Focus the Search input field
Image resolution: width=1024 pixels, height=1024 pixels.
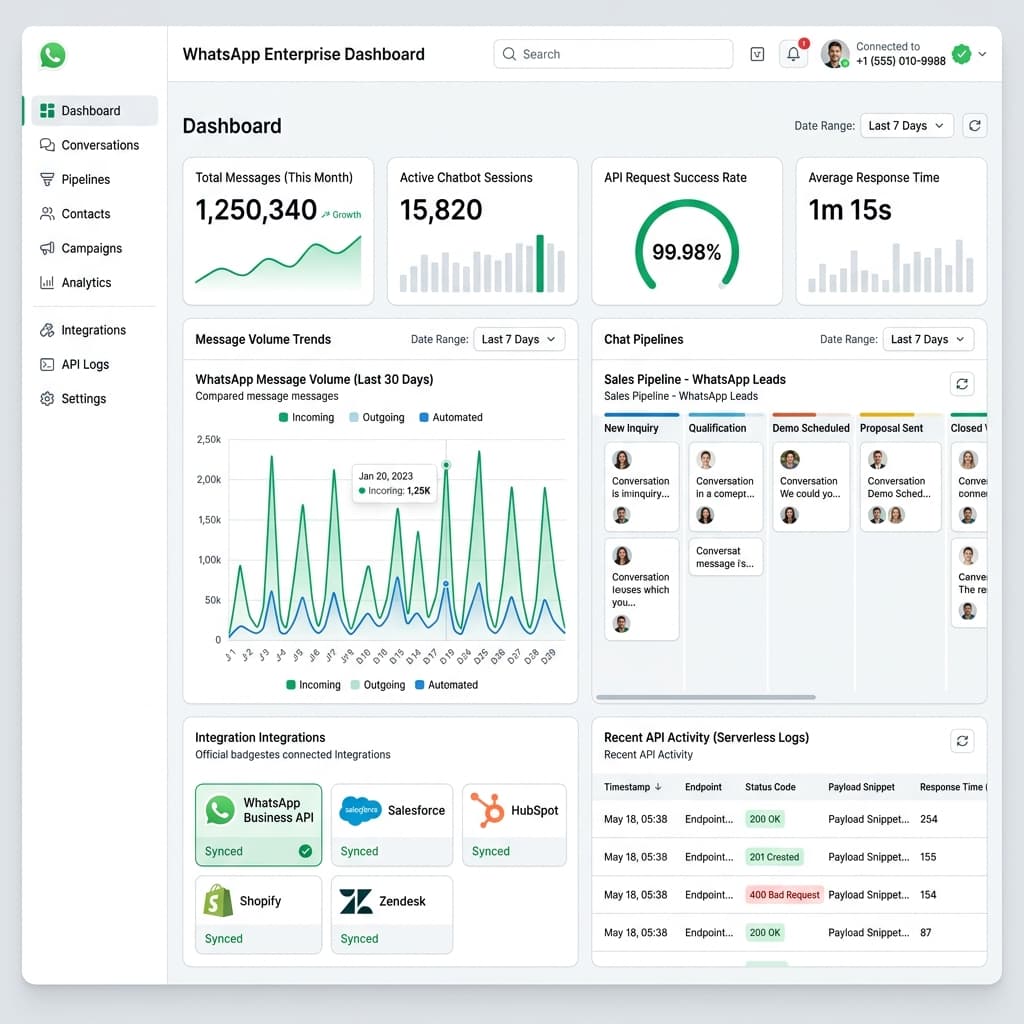(613, 54)
